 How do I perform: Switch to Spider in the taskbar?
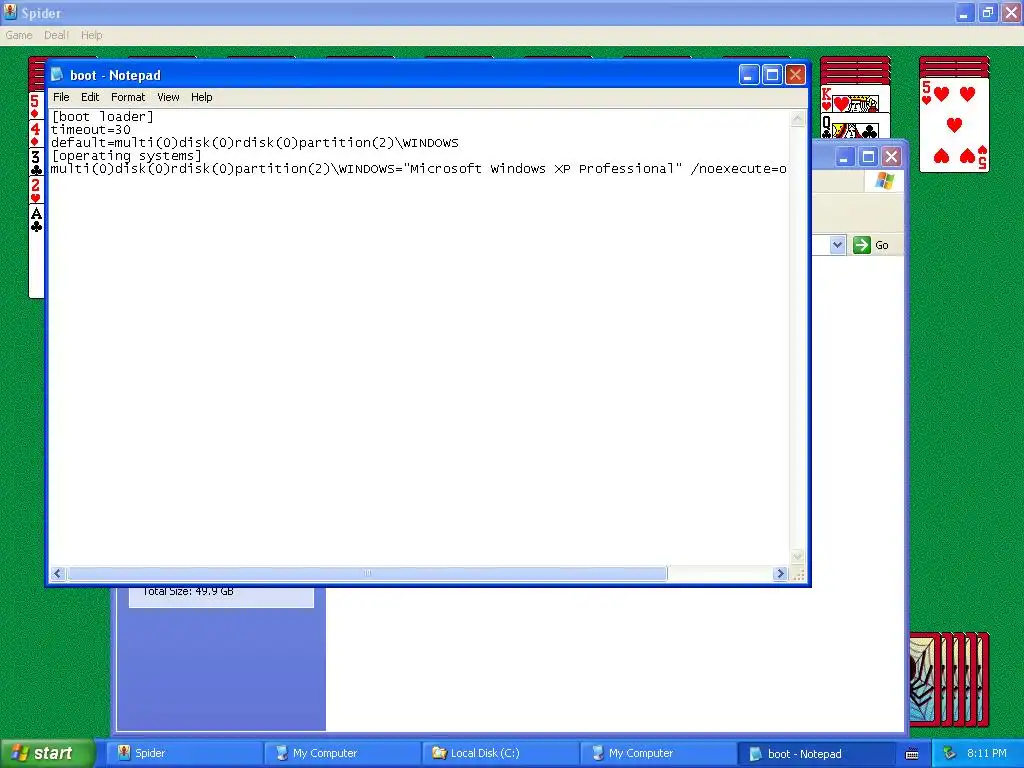[x=185, y=753]
